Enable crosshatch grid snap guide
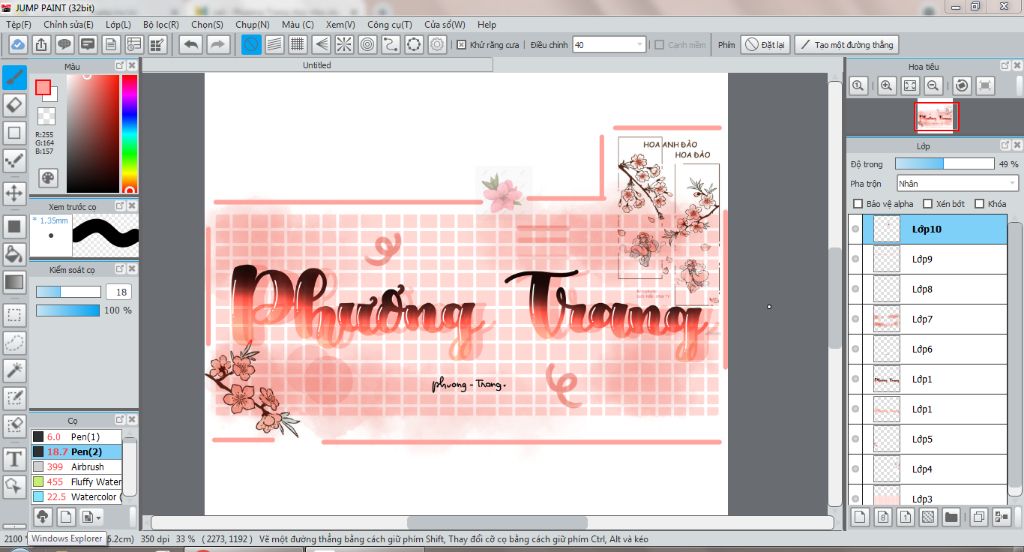The width and height of the screenshot is (1024, 552). click(x=298, y=44)
